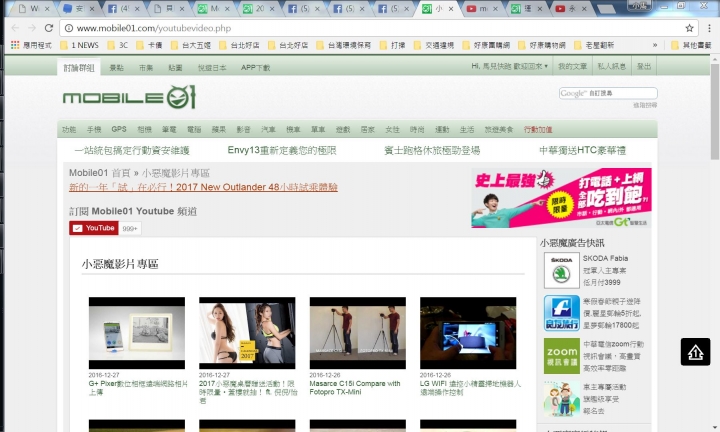The width and height of the screenshot is (720, 432).
Task: Click the 吃到飽 telecom banner ad
Action: coord(561,198)
